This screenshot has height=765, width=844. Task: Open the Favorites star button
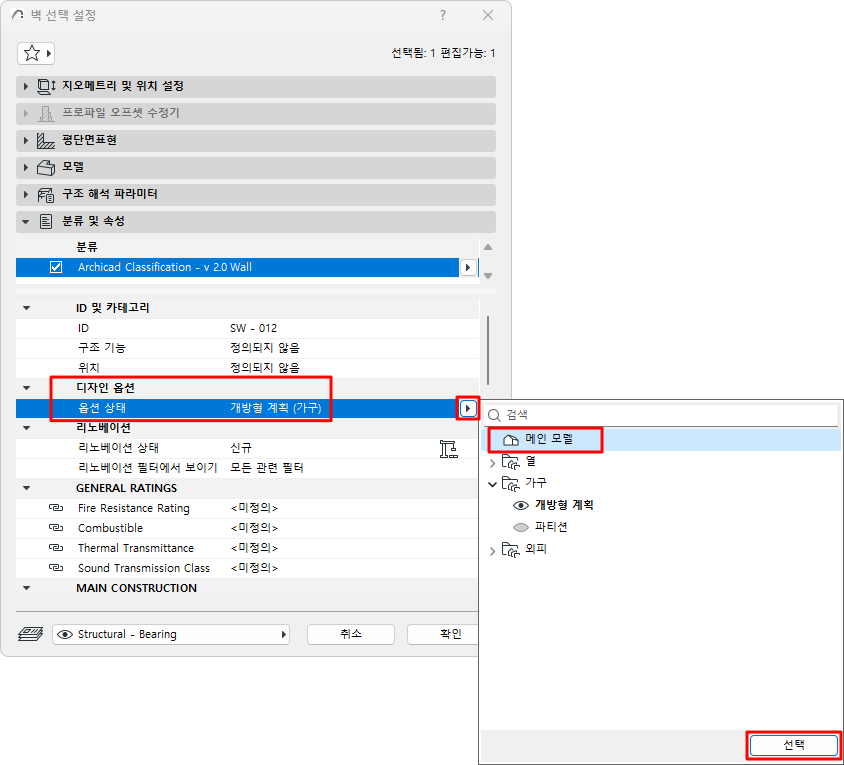click(36, 53)
